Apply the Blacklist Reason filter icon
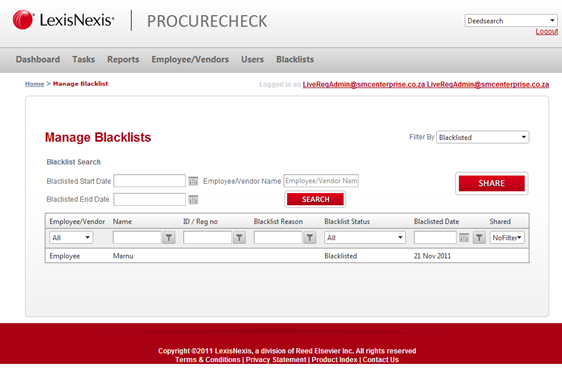Viewport: 562px width, 368px height. 310,238
